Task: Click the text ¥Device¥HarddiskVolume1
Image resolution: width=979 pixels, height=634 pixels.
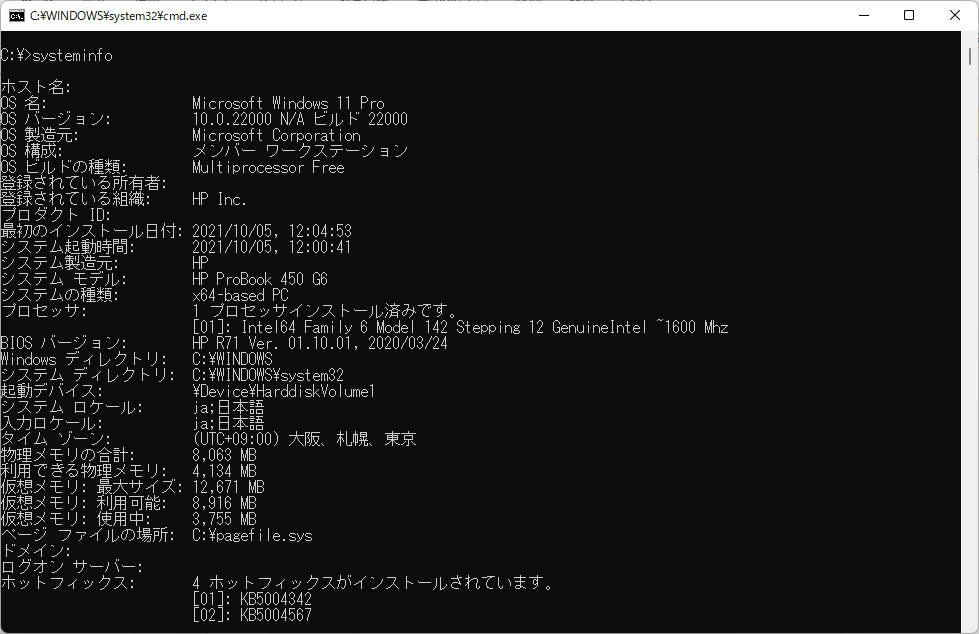Action: pyautogui.click(x=283, y=392)
